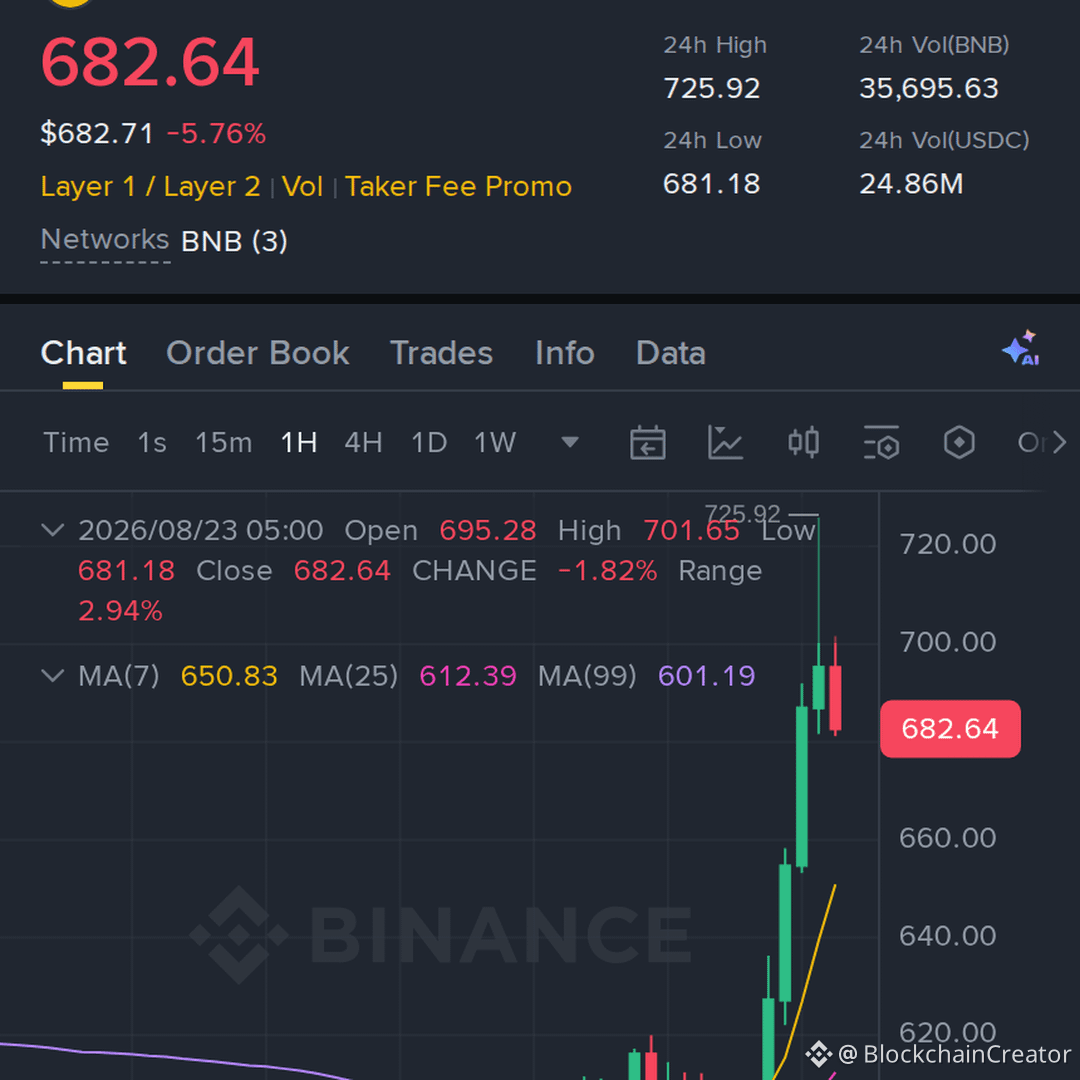This screenshot has width=1080, height=1080.
Task: Tap the 24h Vol(BNB) value 35,695.63
Action: pos(928,88)
